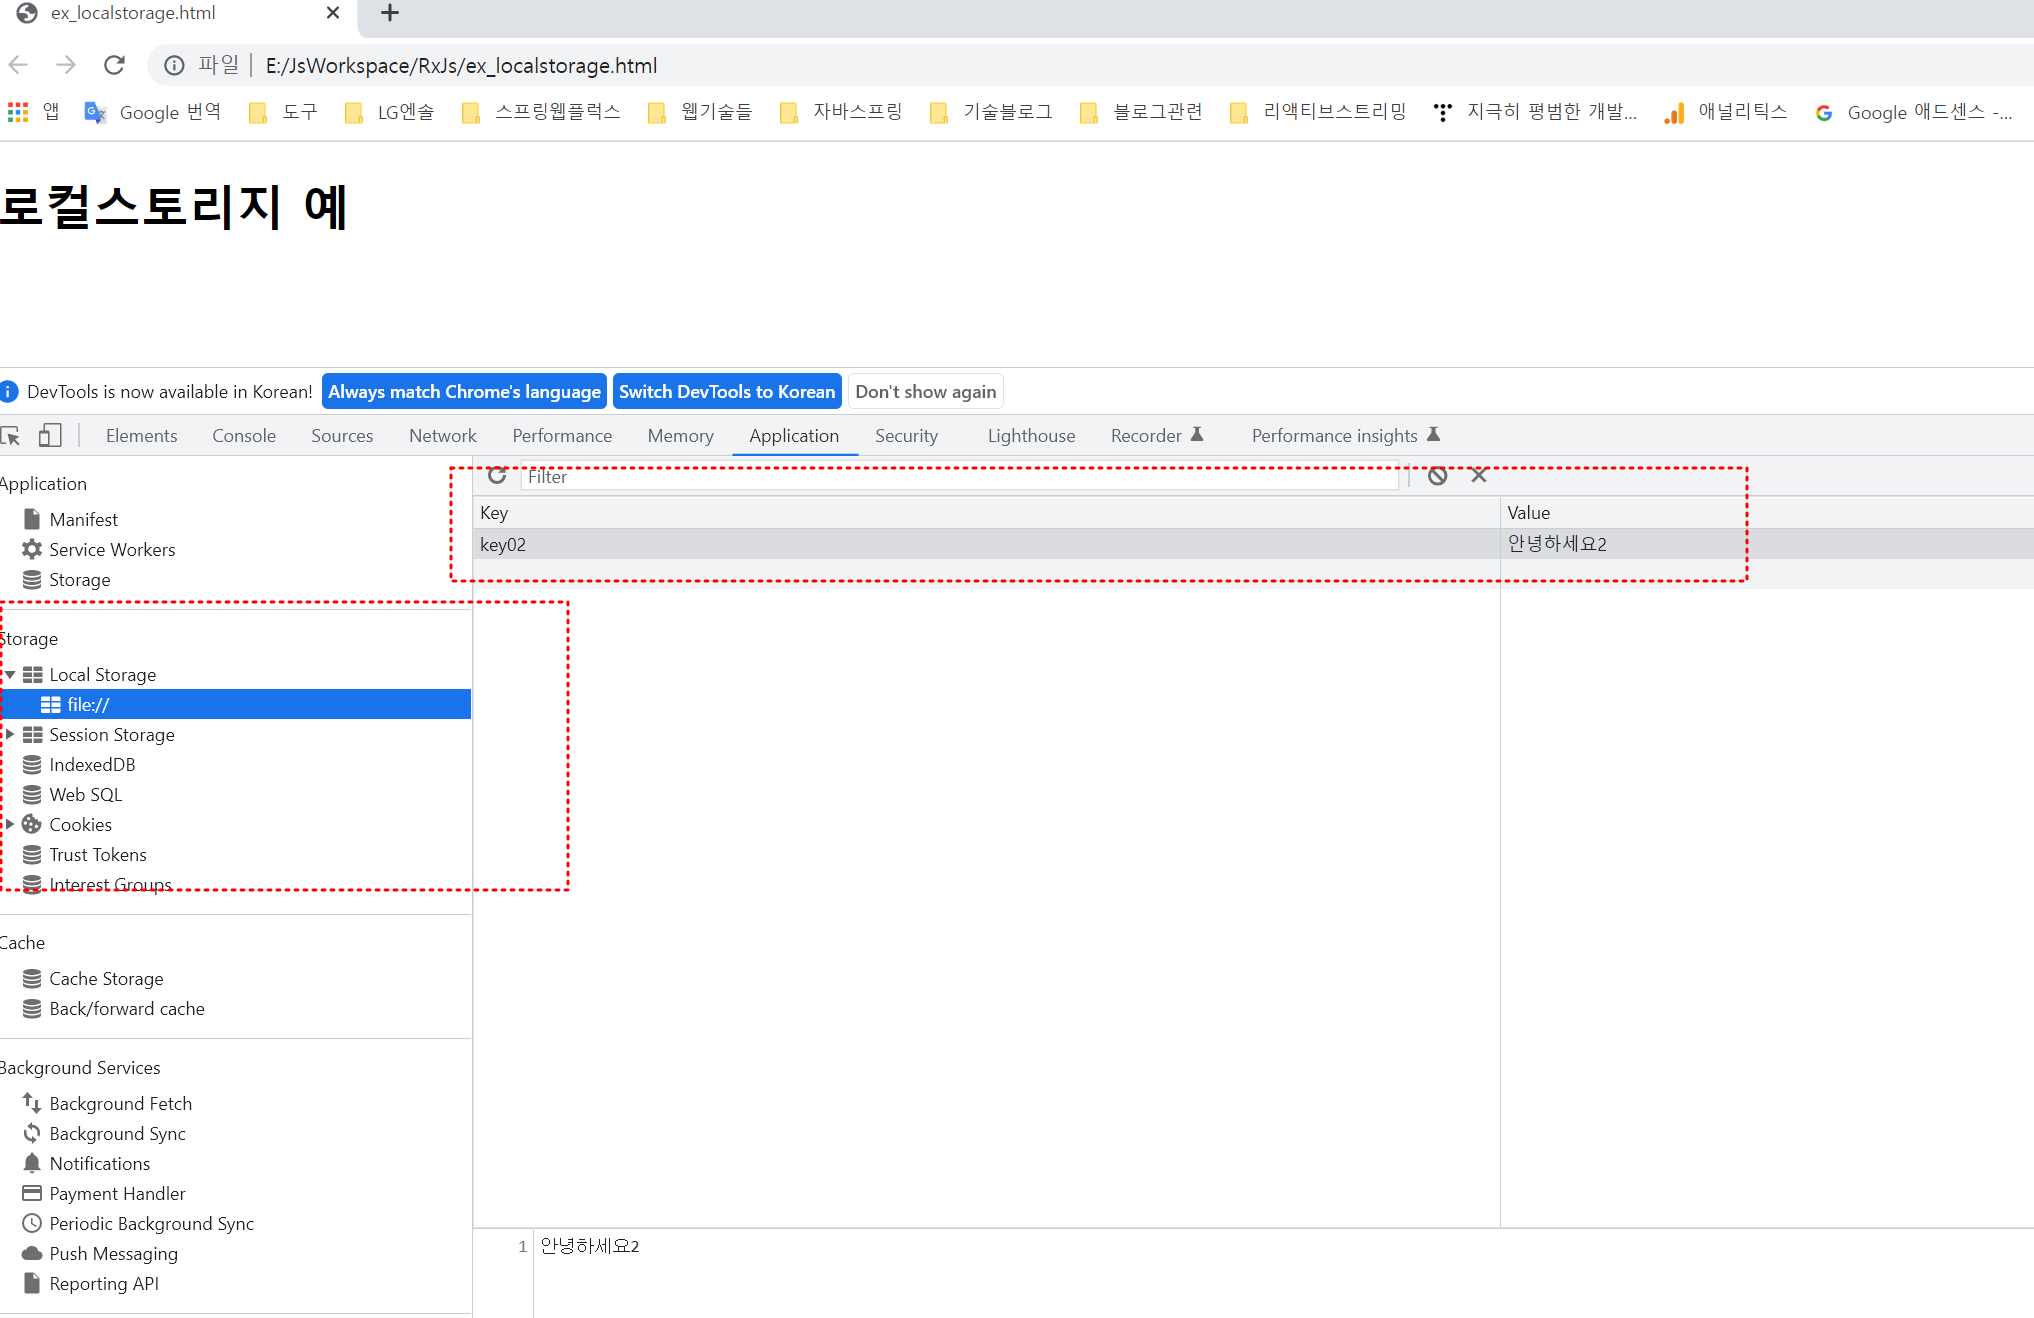Open a new browser tab
The image size is (2034, 1318).
point(390,13)
